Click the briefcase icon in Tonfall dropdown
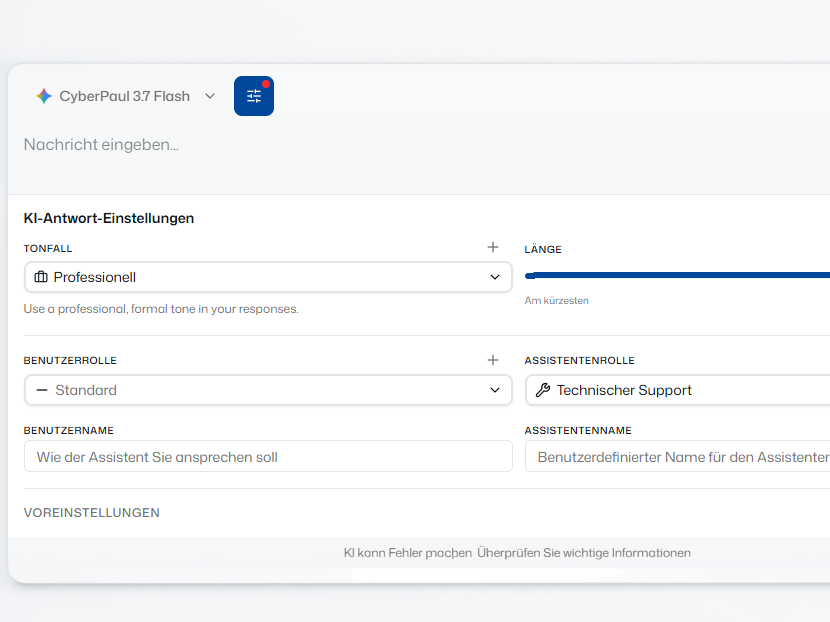The height and width of the screenshot is (622, 830). coord(41,277)
